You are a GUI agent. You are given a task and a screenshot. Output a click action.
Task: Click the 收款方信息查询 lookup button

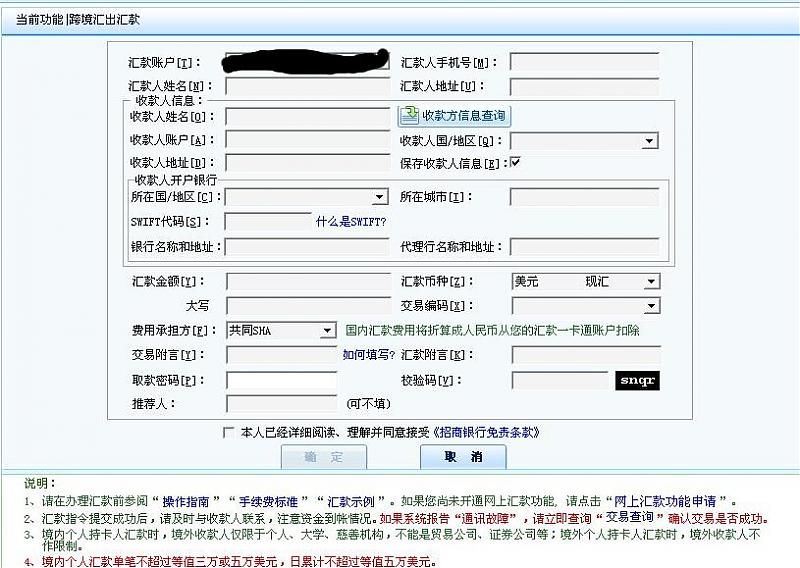point(455,116)
